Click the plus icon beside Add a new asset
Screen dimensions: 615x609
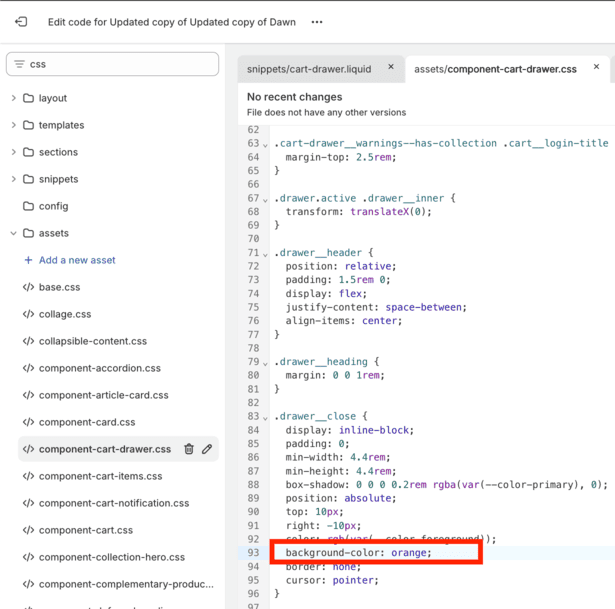coord(28,260)
